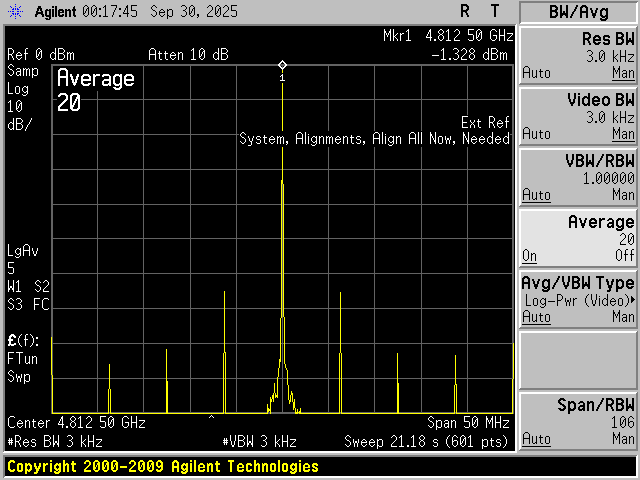The height and width of the screenshot is (480, 640).
Task: Toggle the Average 20 On/Off softkey
Action: 578,239
